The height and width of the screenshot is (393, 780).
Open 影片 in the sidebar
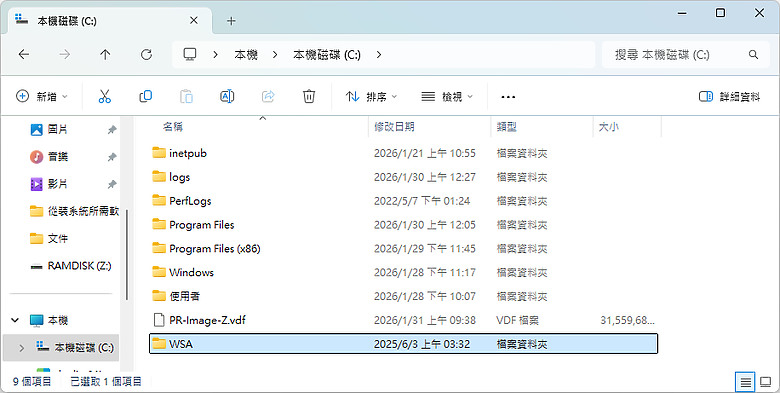59,184
